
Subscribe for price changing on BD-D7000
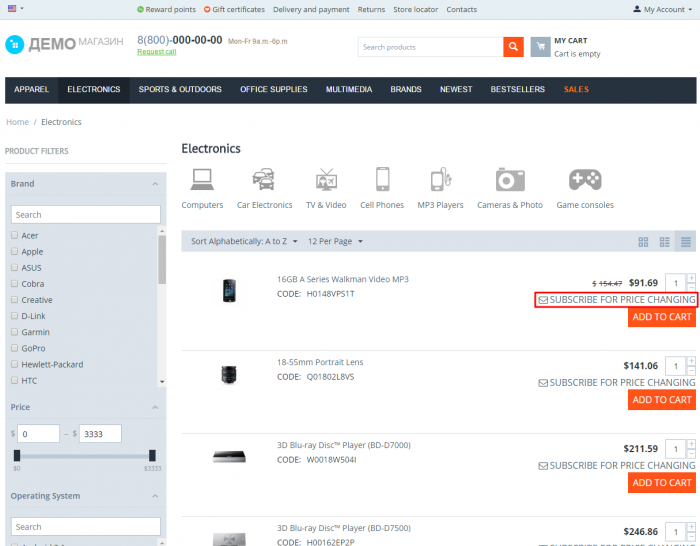[x=617, y=466]
